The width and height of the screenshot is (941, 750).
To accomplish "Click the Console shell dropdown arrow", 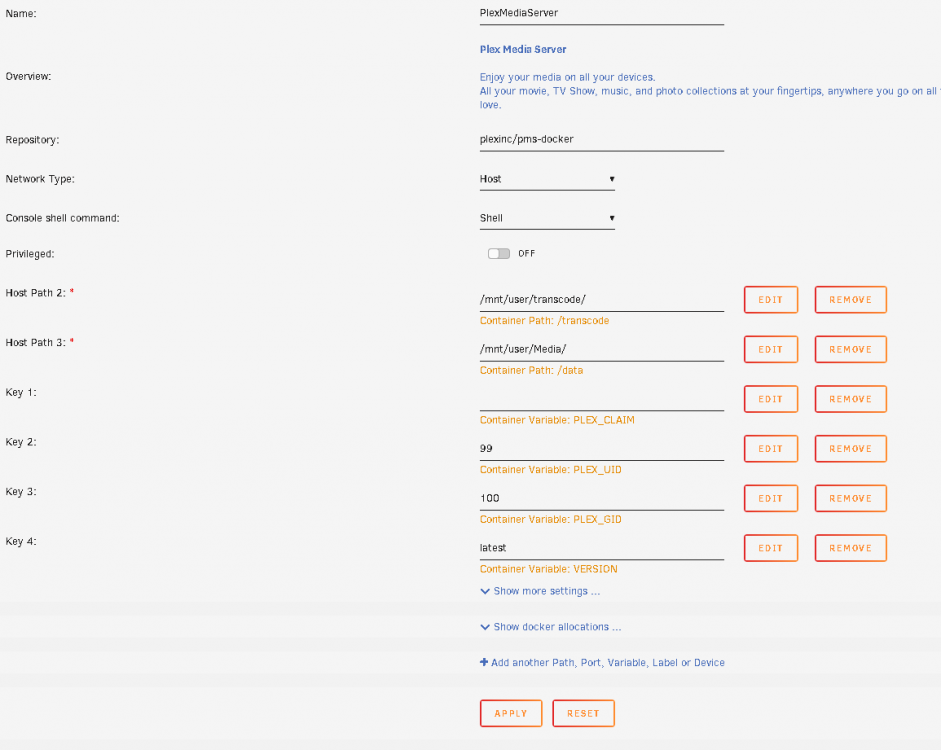I will (612, 218).
